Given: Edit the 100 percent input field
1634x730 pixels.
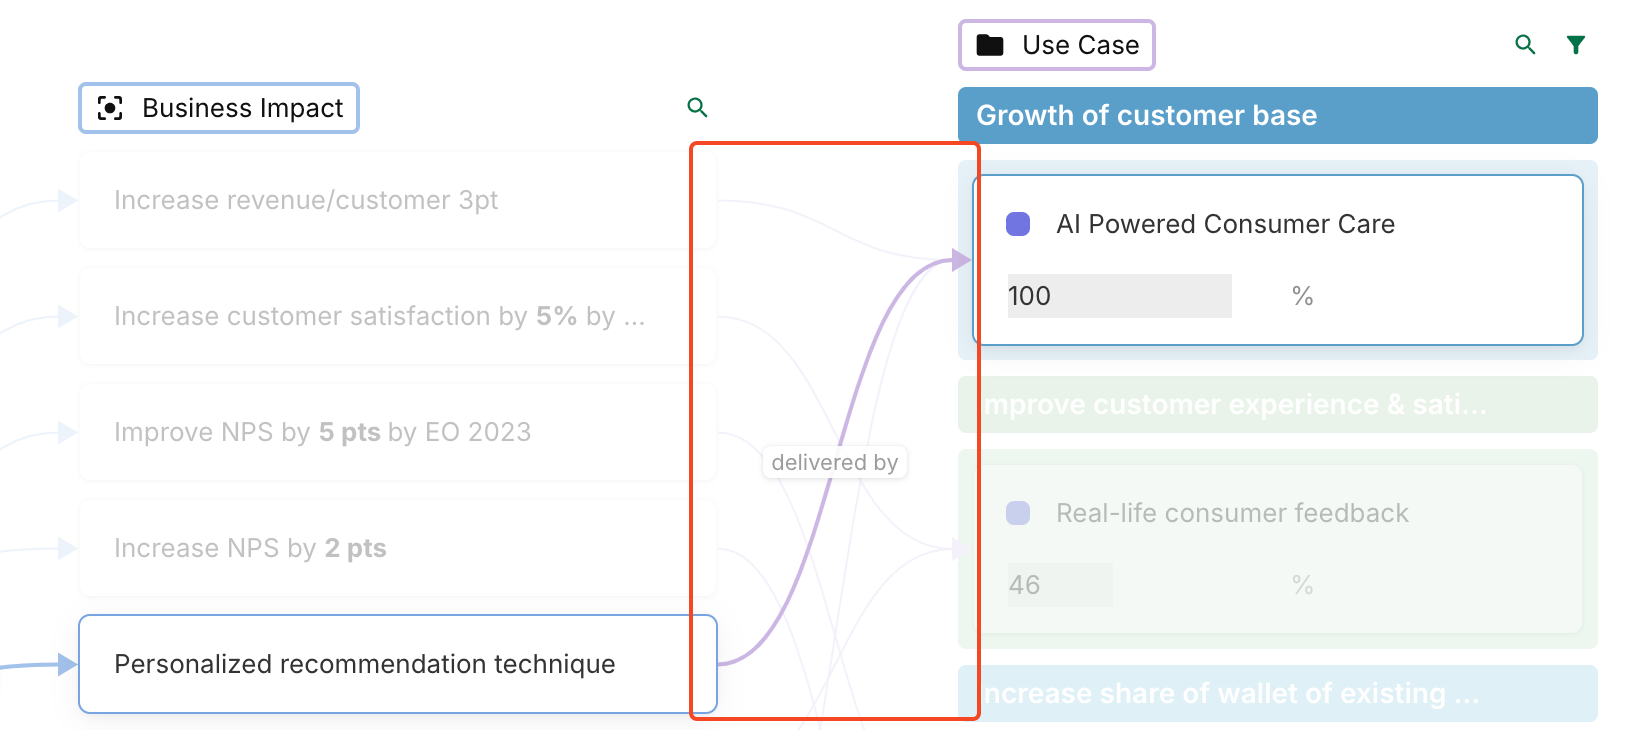Looking at the screenshot, I should point(1118,296).
